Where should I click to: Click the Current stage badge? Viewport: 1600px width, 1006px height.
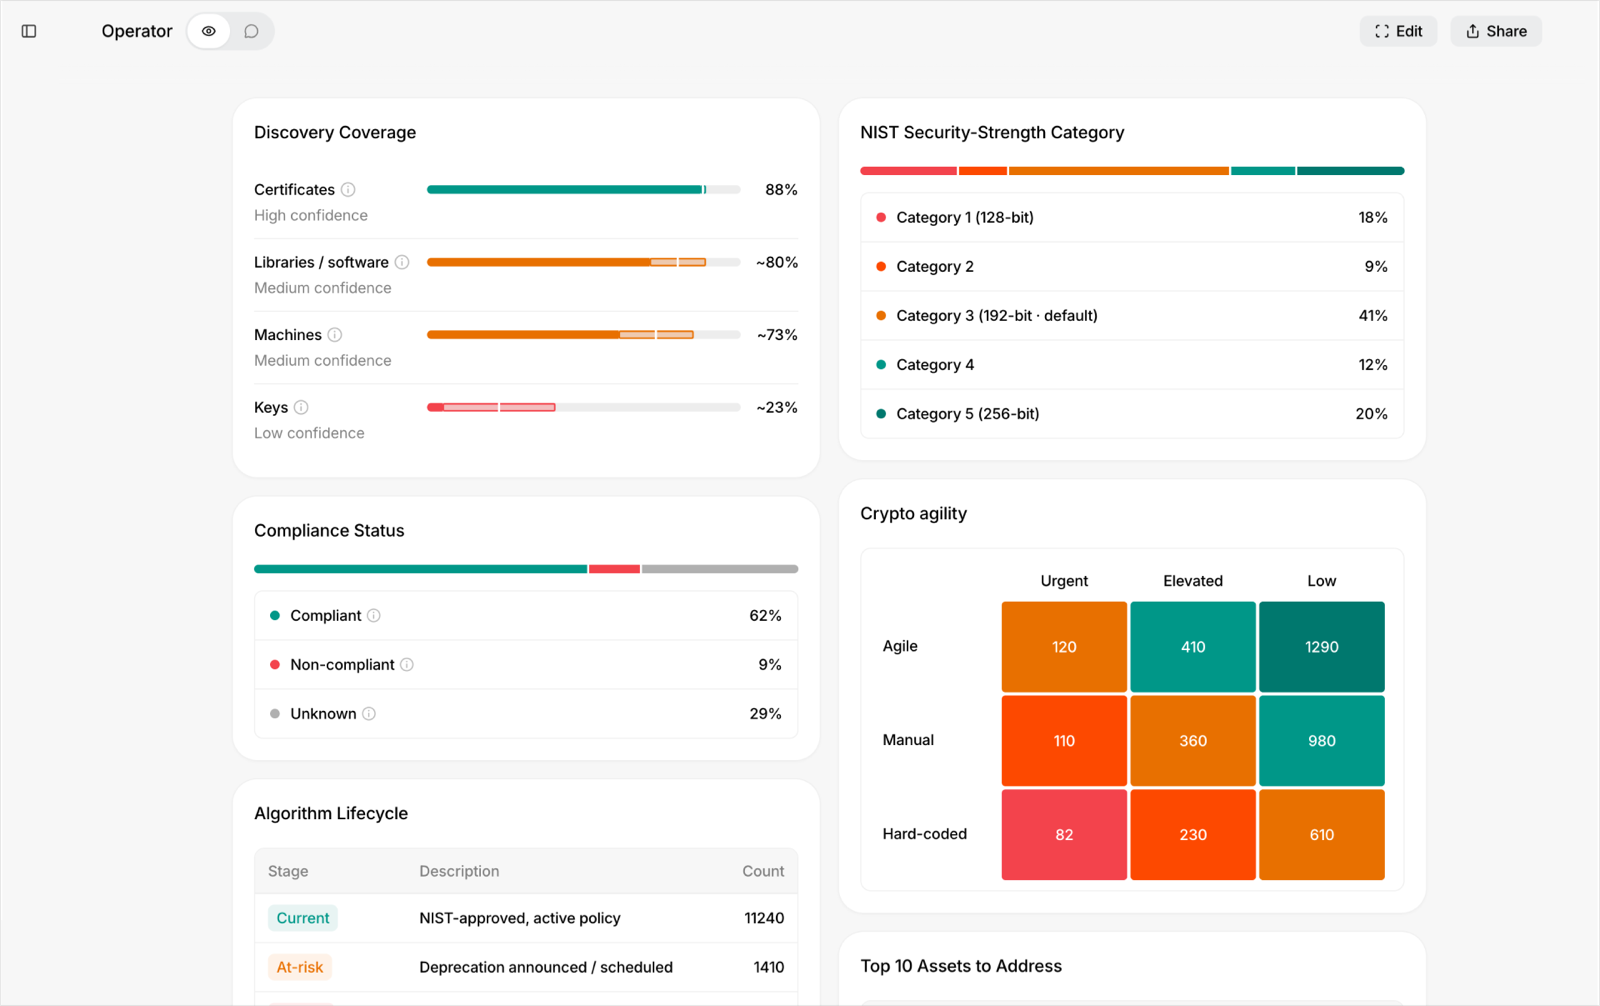pos(303,918)
